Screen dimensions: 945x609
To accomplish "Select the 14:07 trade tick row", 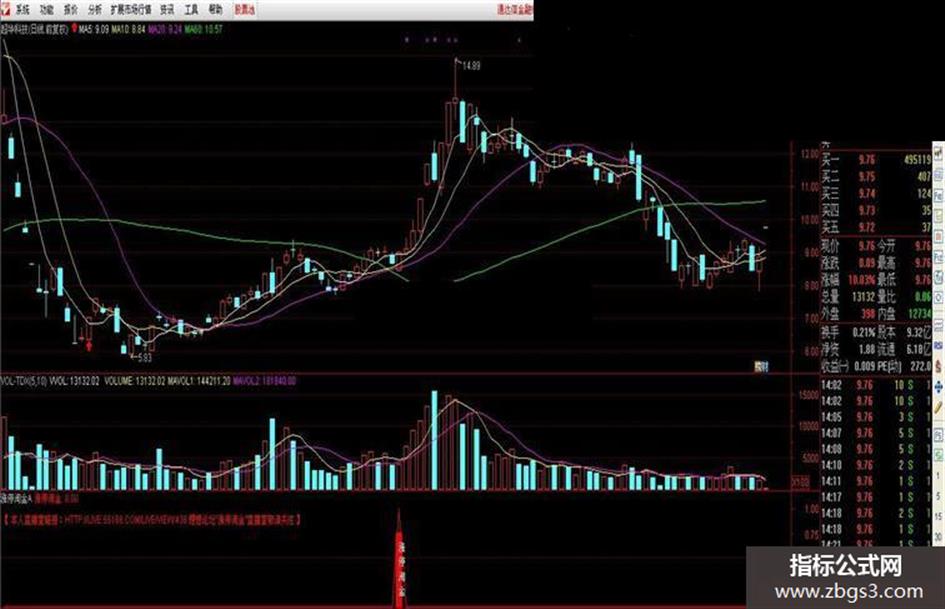I will coord(876,433).
